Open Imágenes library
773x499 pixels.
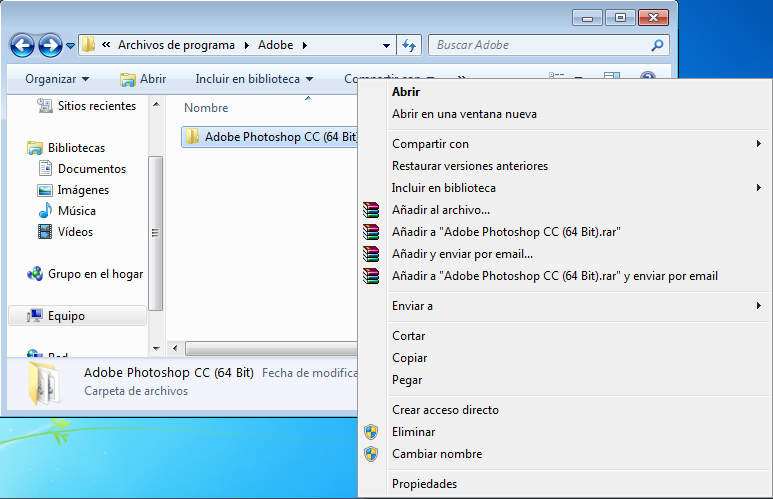[x=73, y=190]
